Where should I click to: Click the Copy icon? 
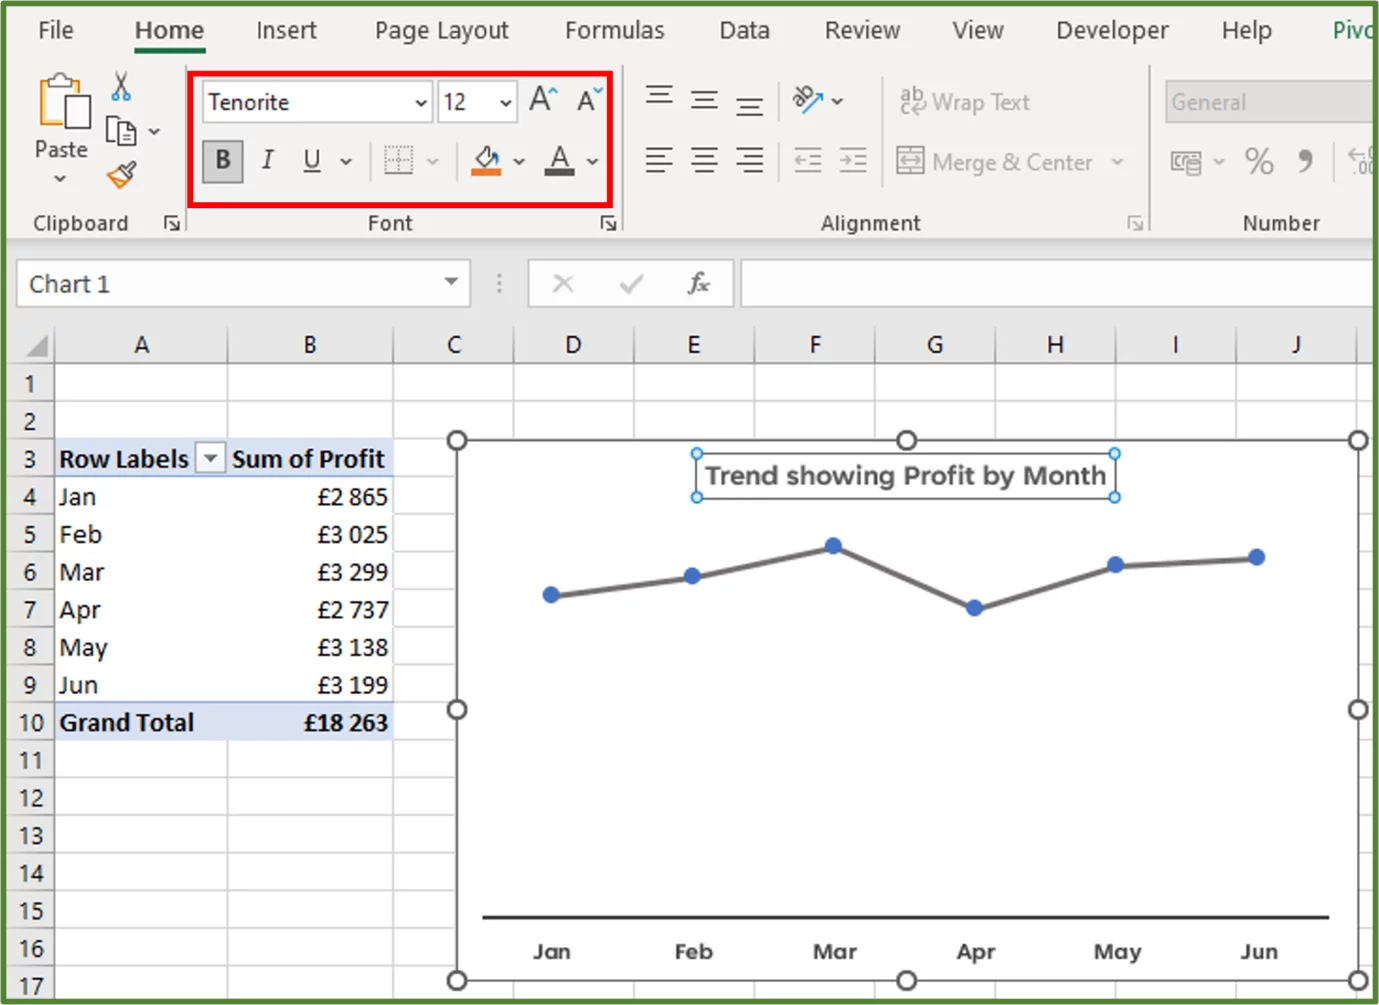coord(122,128)
